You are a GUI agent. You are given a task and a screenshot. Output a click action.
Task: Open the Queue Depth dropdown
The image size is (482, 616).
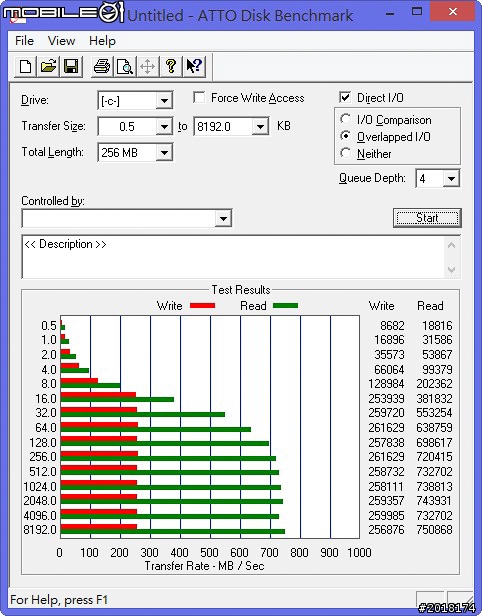tap(451, 179)
